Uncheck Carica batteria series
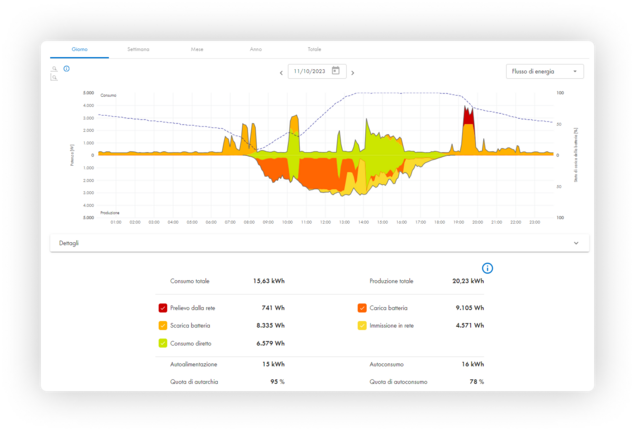 coord(361,308)
